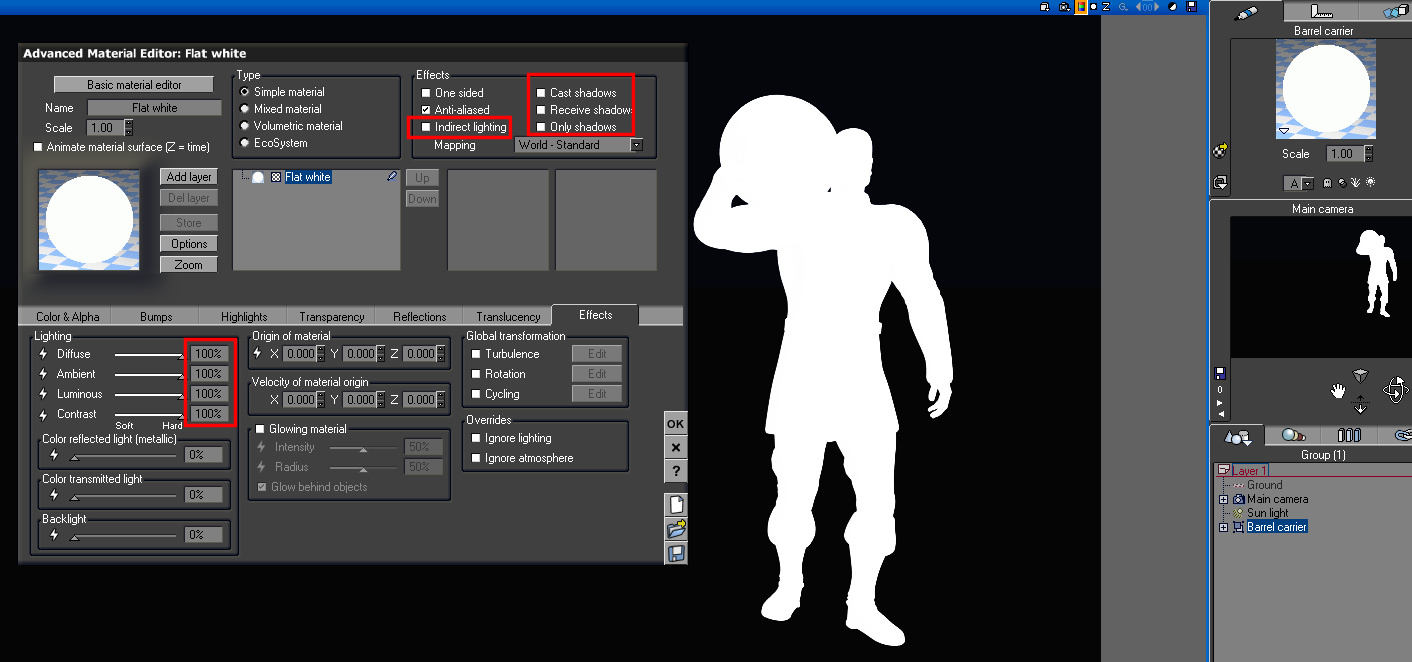This screenshot has width=1412, height=662.
Task: Click the material Name field Flat white
Action: pyautogui.click(x=154, y=108)
